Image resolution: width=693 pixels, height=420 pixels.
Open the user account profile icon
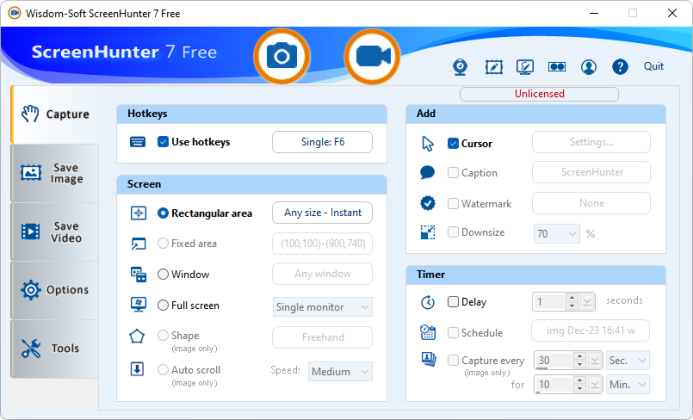pos(589,67)
